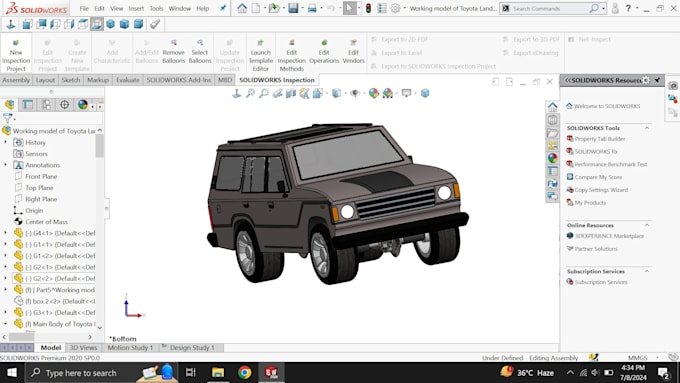The width and height of the screenshot is (680, 383).
Task: Open Copy Settings Wizard
Action: [601, 190]
